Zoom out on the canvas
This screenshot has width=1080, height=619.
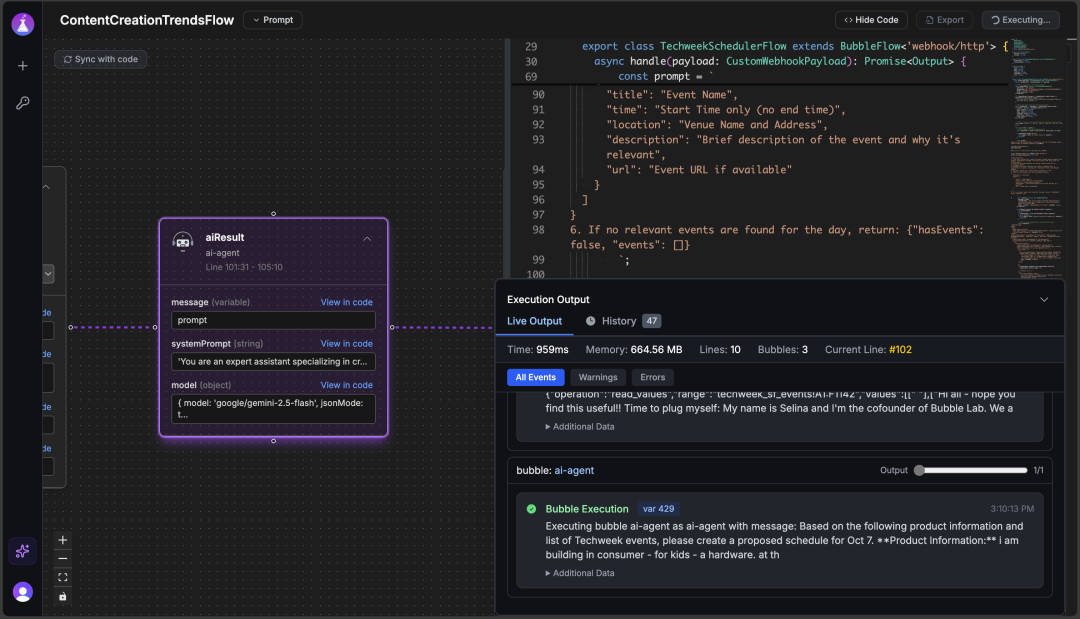(x=63, y=558)
